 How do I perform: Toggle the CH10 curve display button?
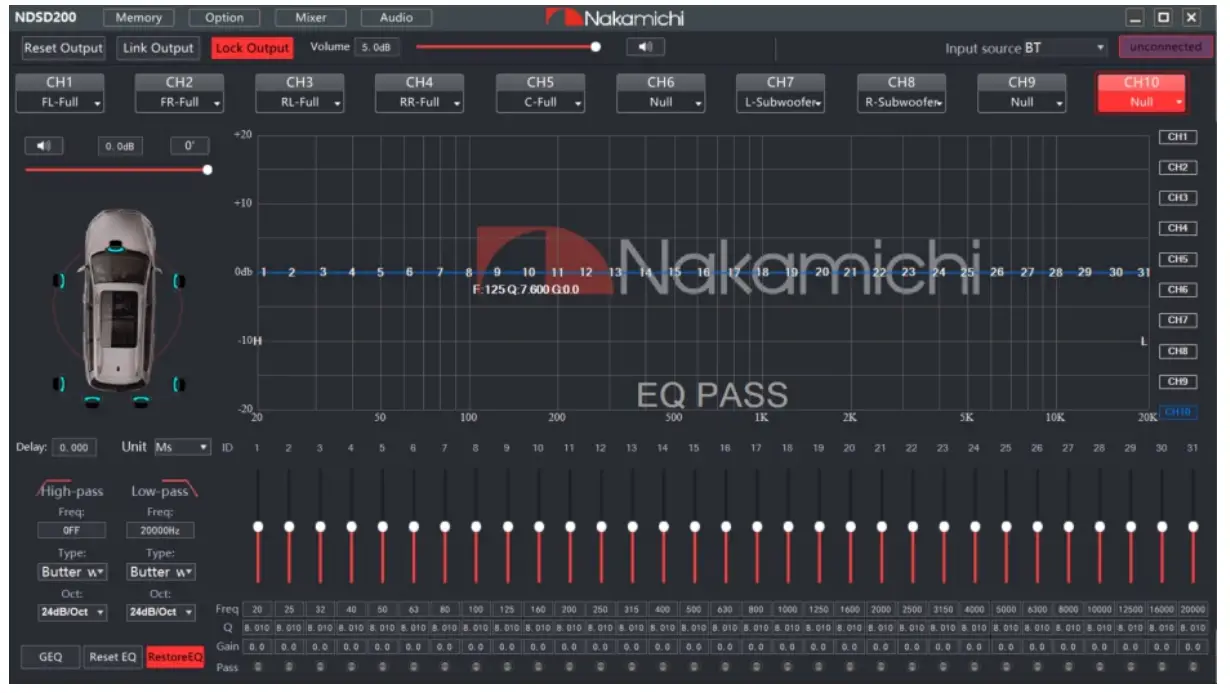click(1177, 412)
